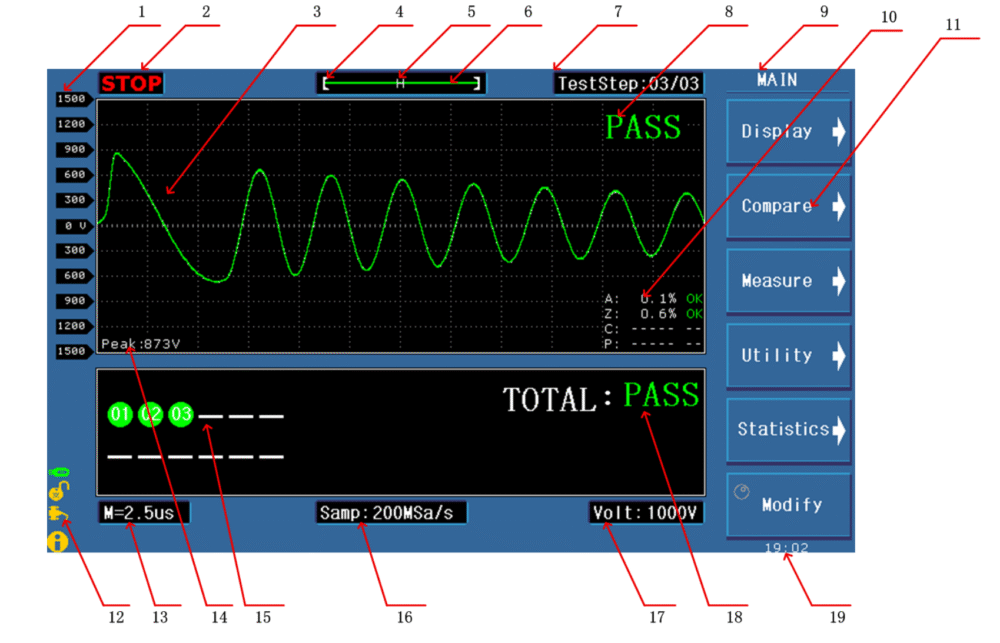The height and width of the screenshot is (643, 1000).
Task: Click the red STOP status indicator
Action: coord(131,84)
